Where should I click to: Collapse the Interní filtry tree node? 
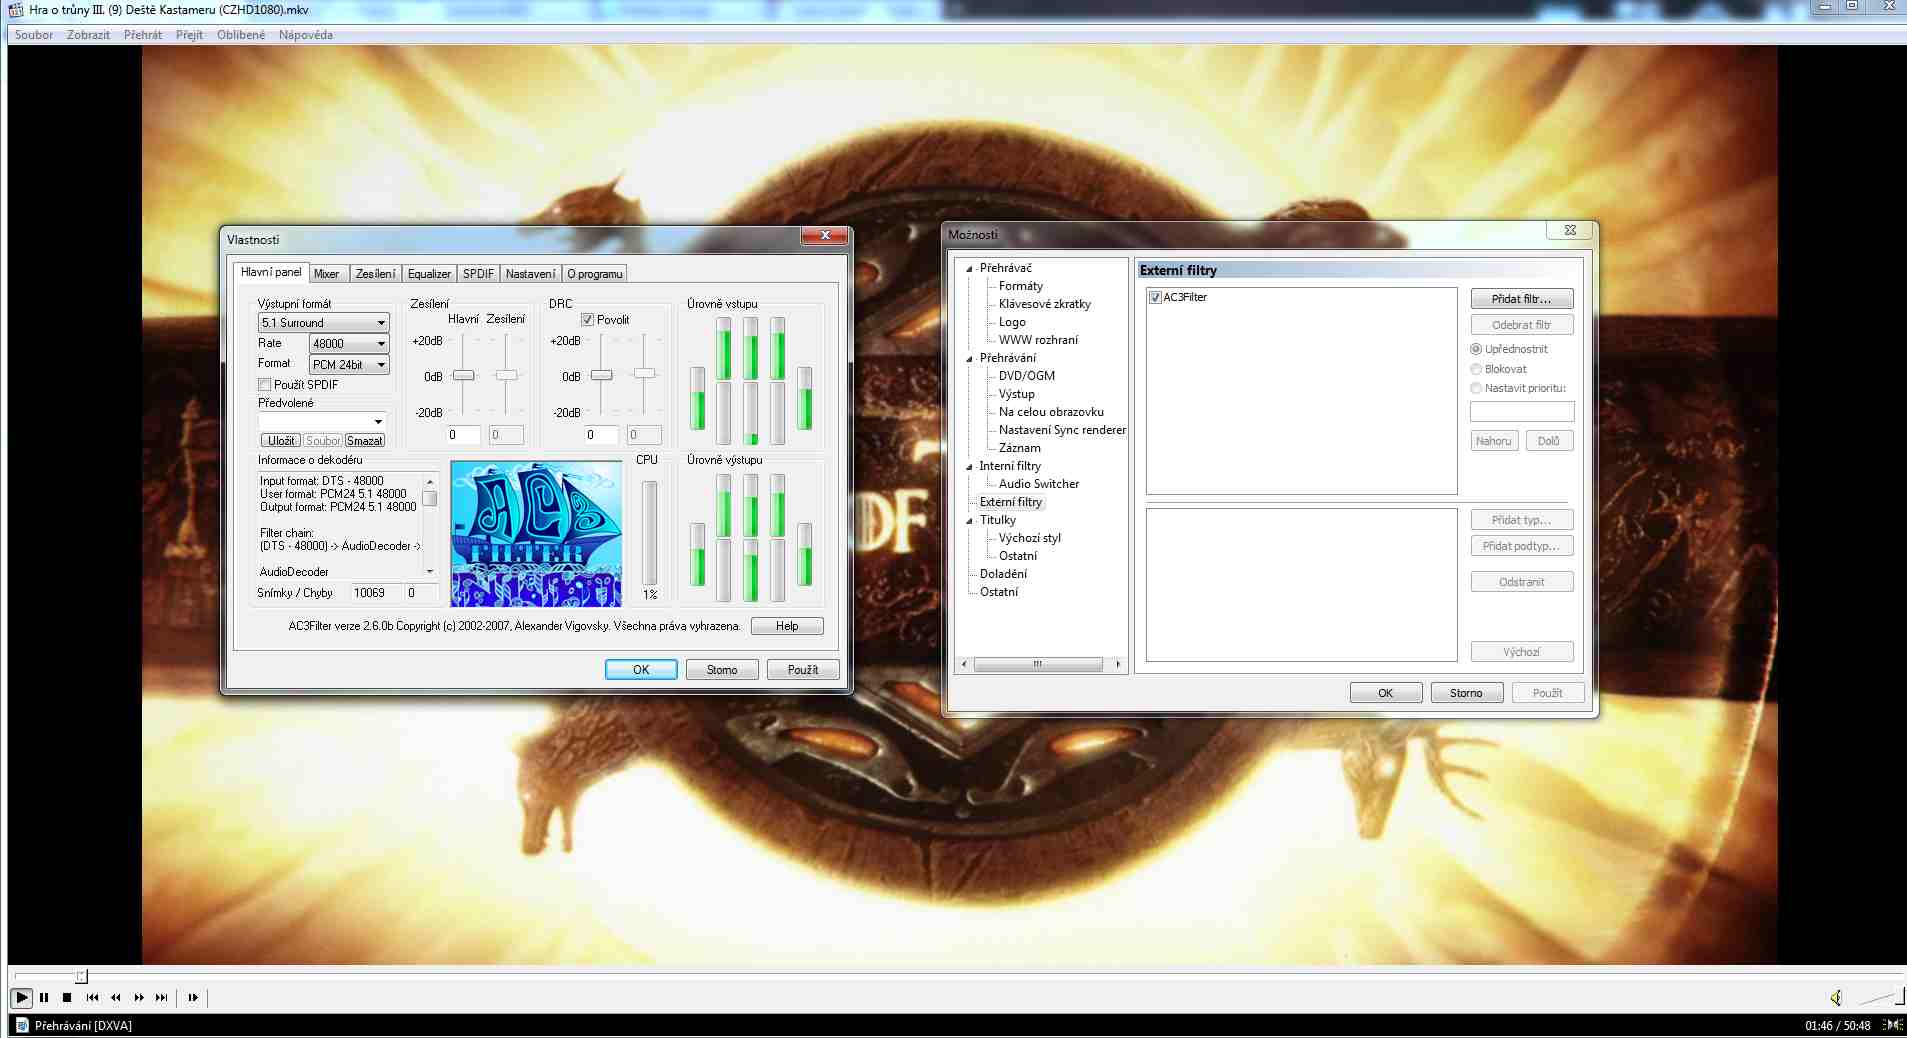coord(969,466)
